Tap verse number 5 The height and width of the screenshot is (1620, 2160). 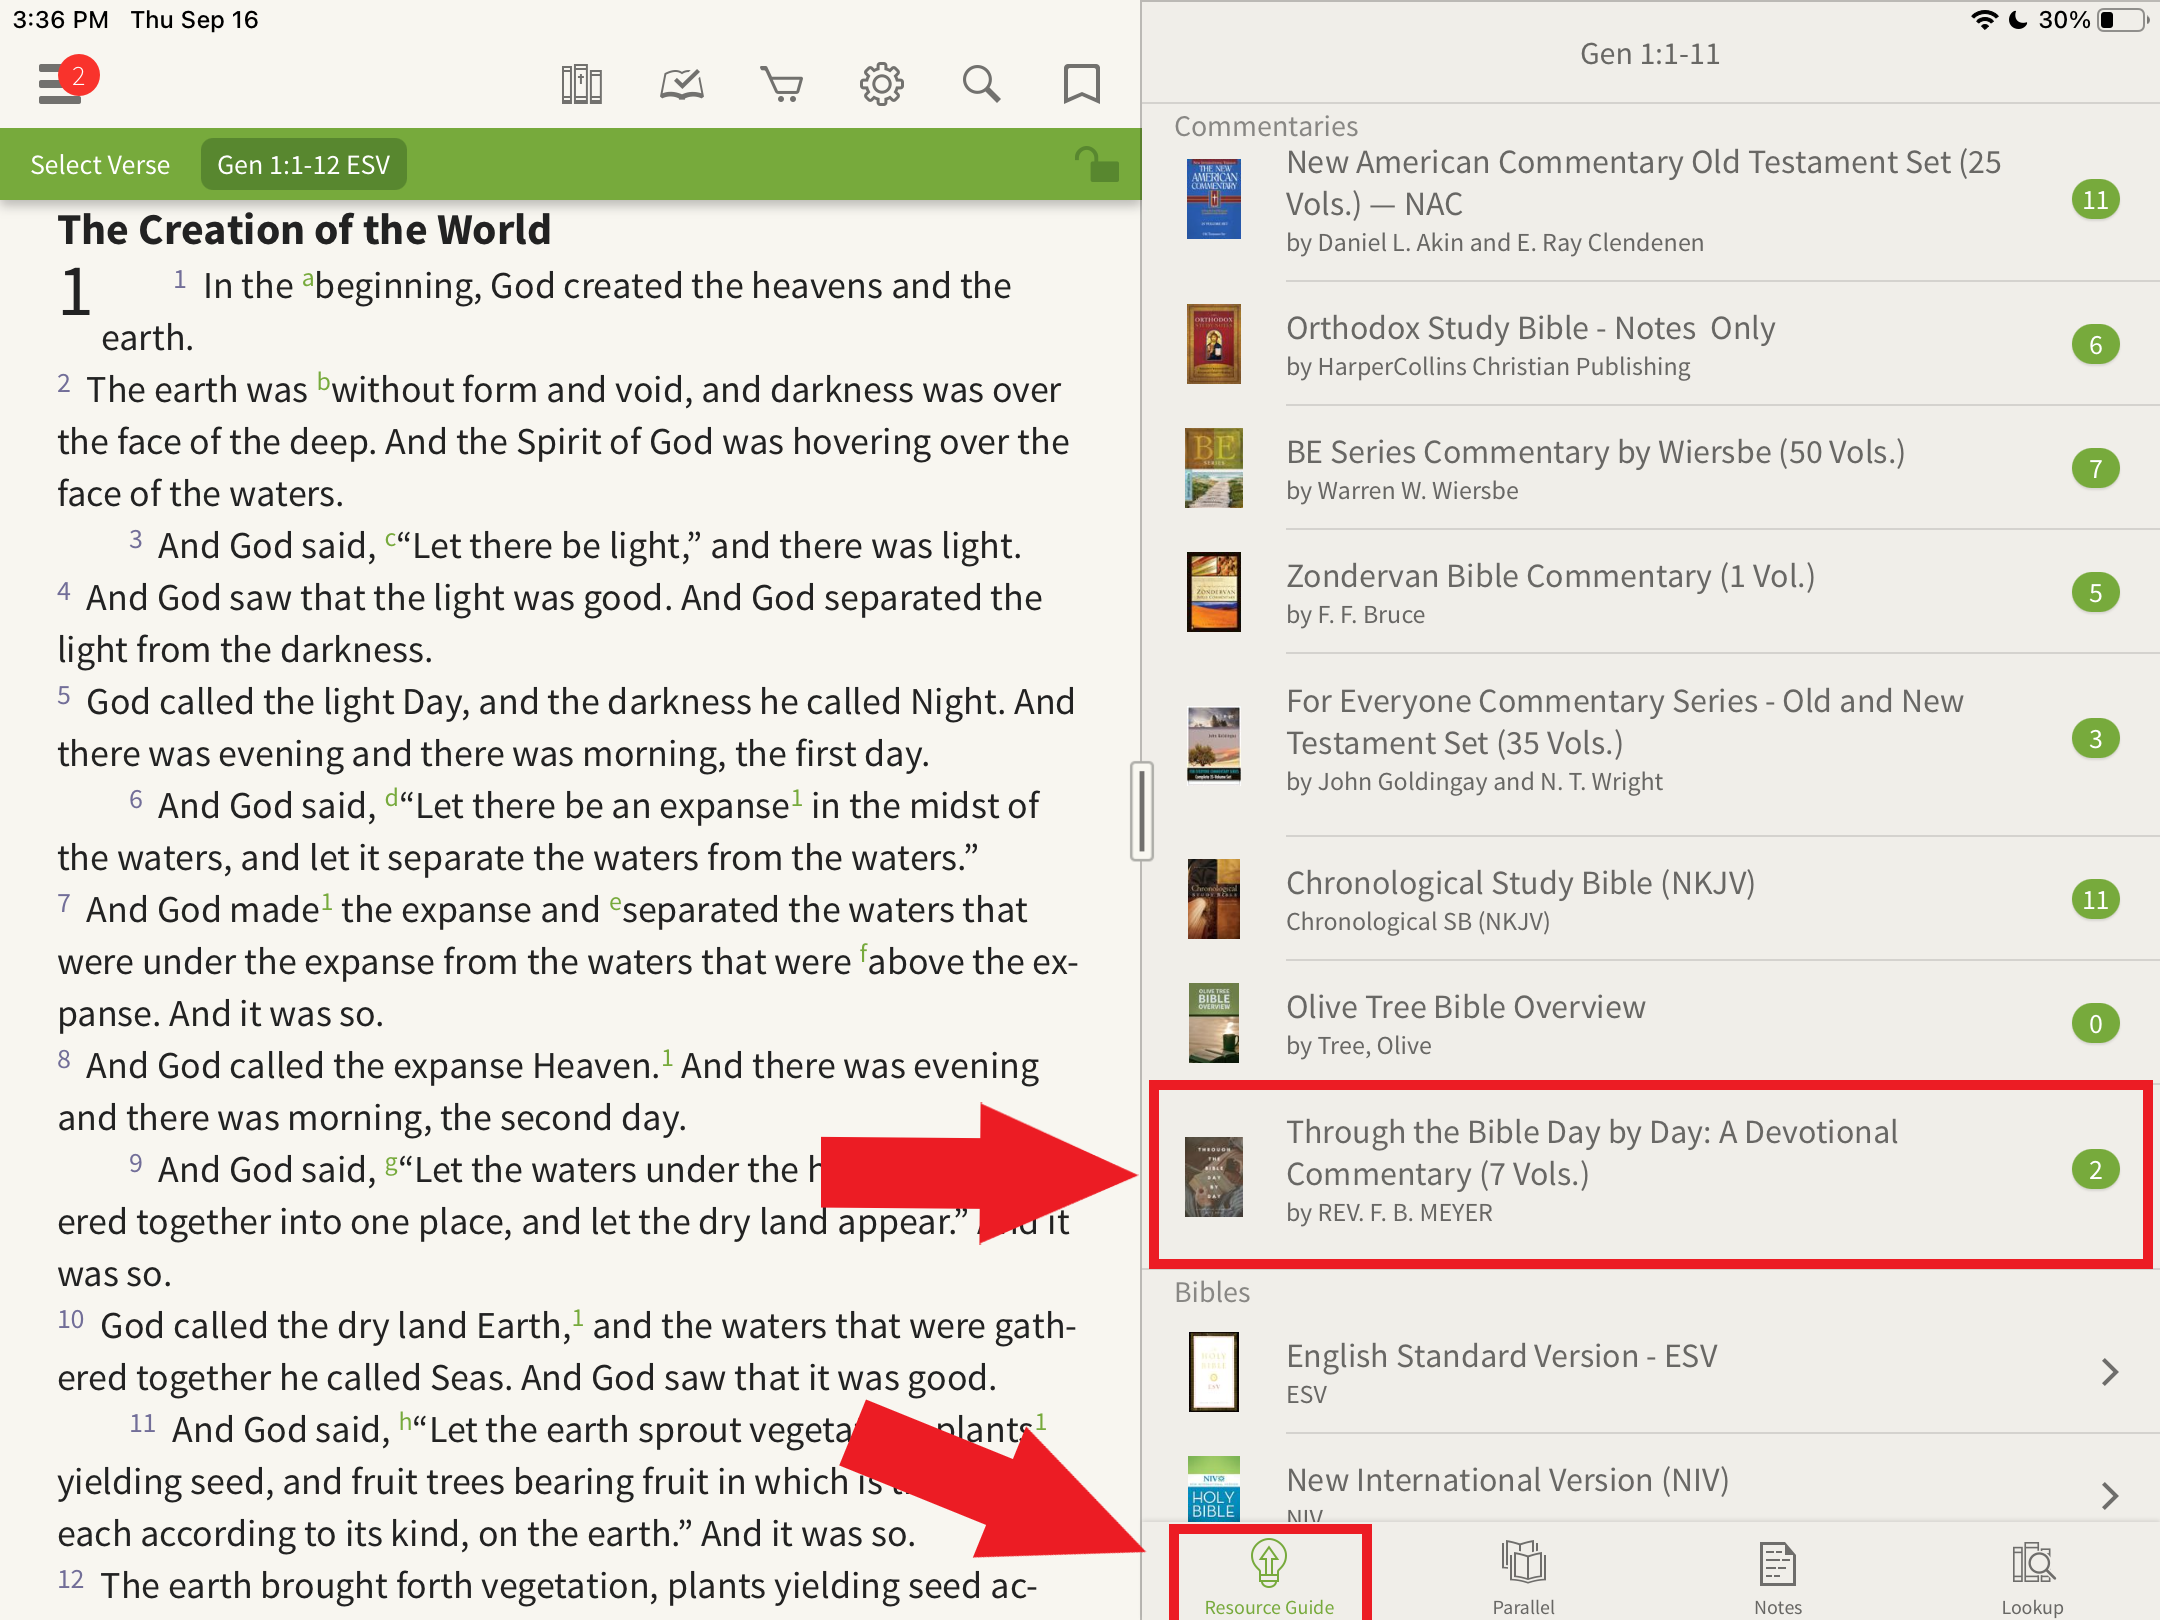tap(64, 696)
